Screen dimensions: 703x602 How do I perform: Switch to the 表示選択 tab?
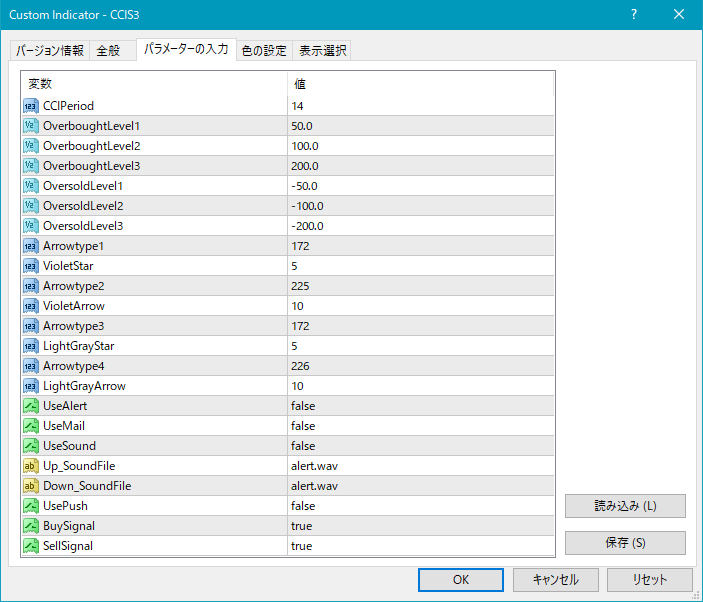(322, 50)
